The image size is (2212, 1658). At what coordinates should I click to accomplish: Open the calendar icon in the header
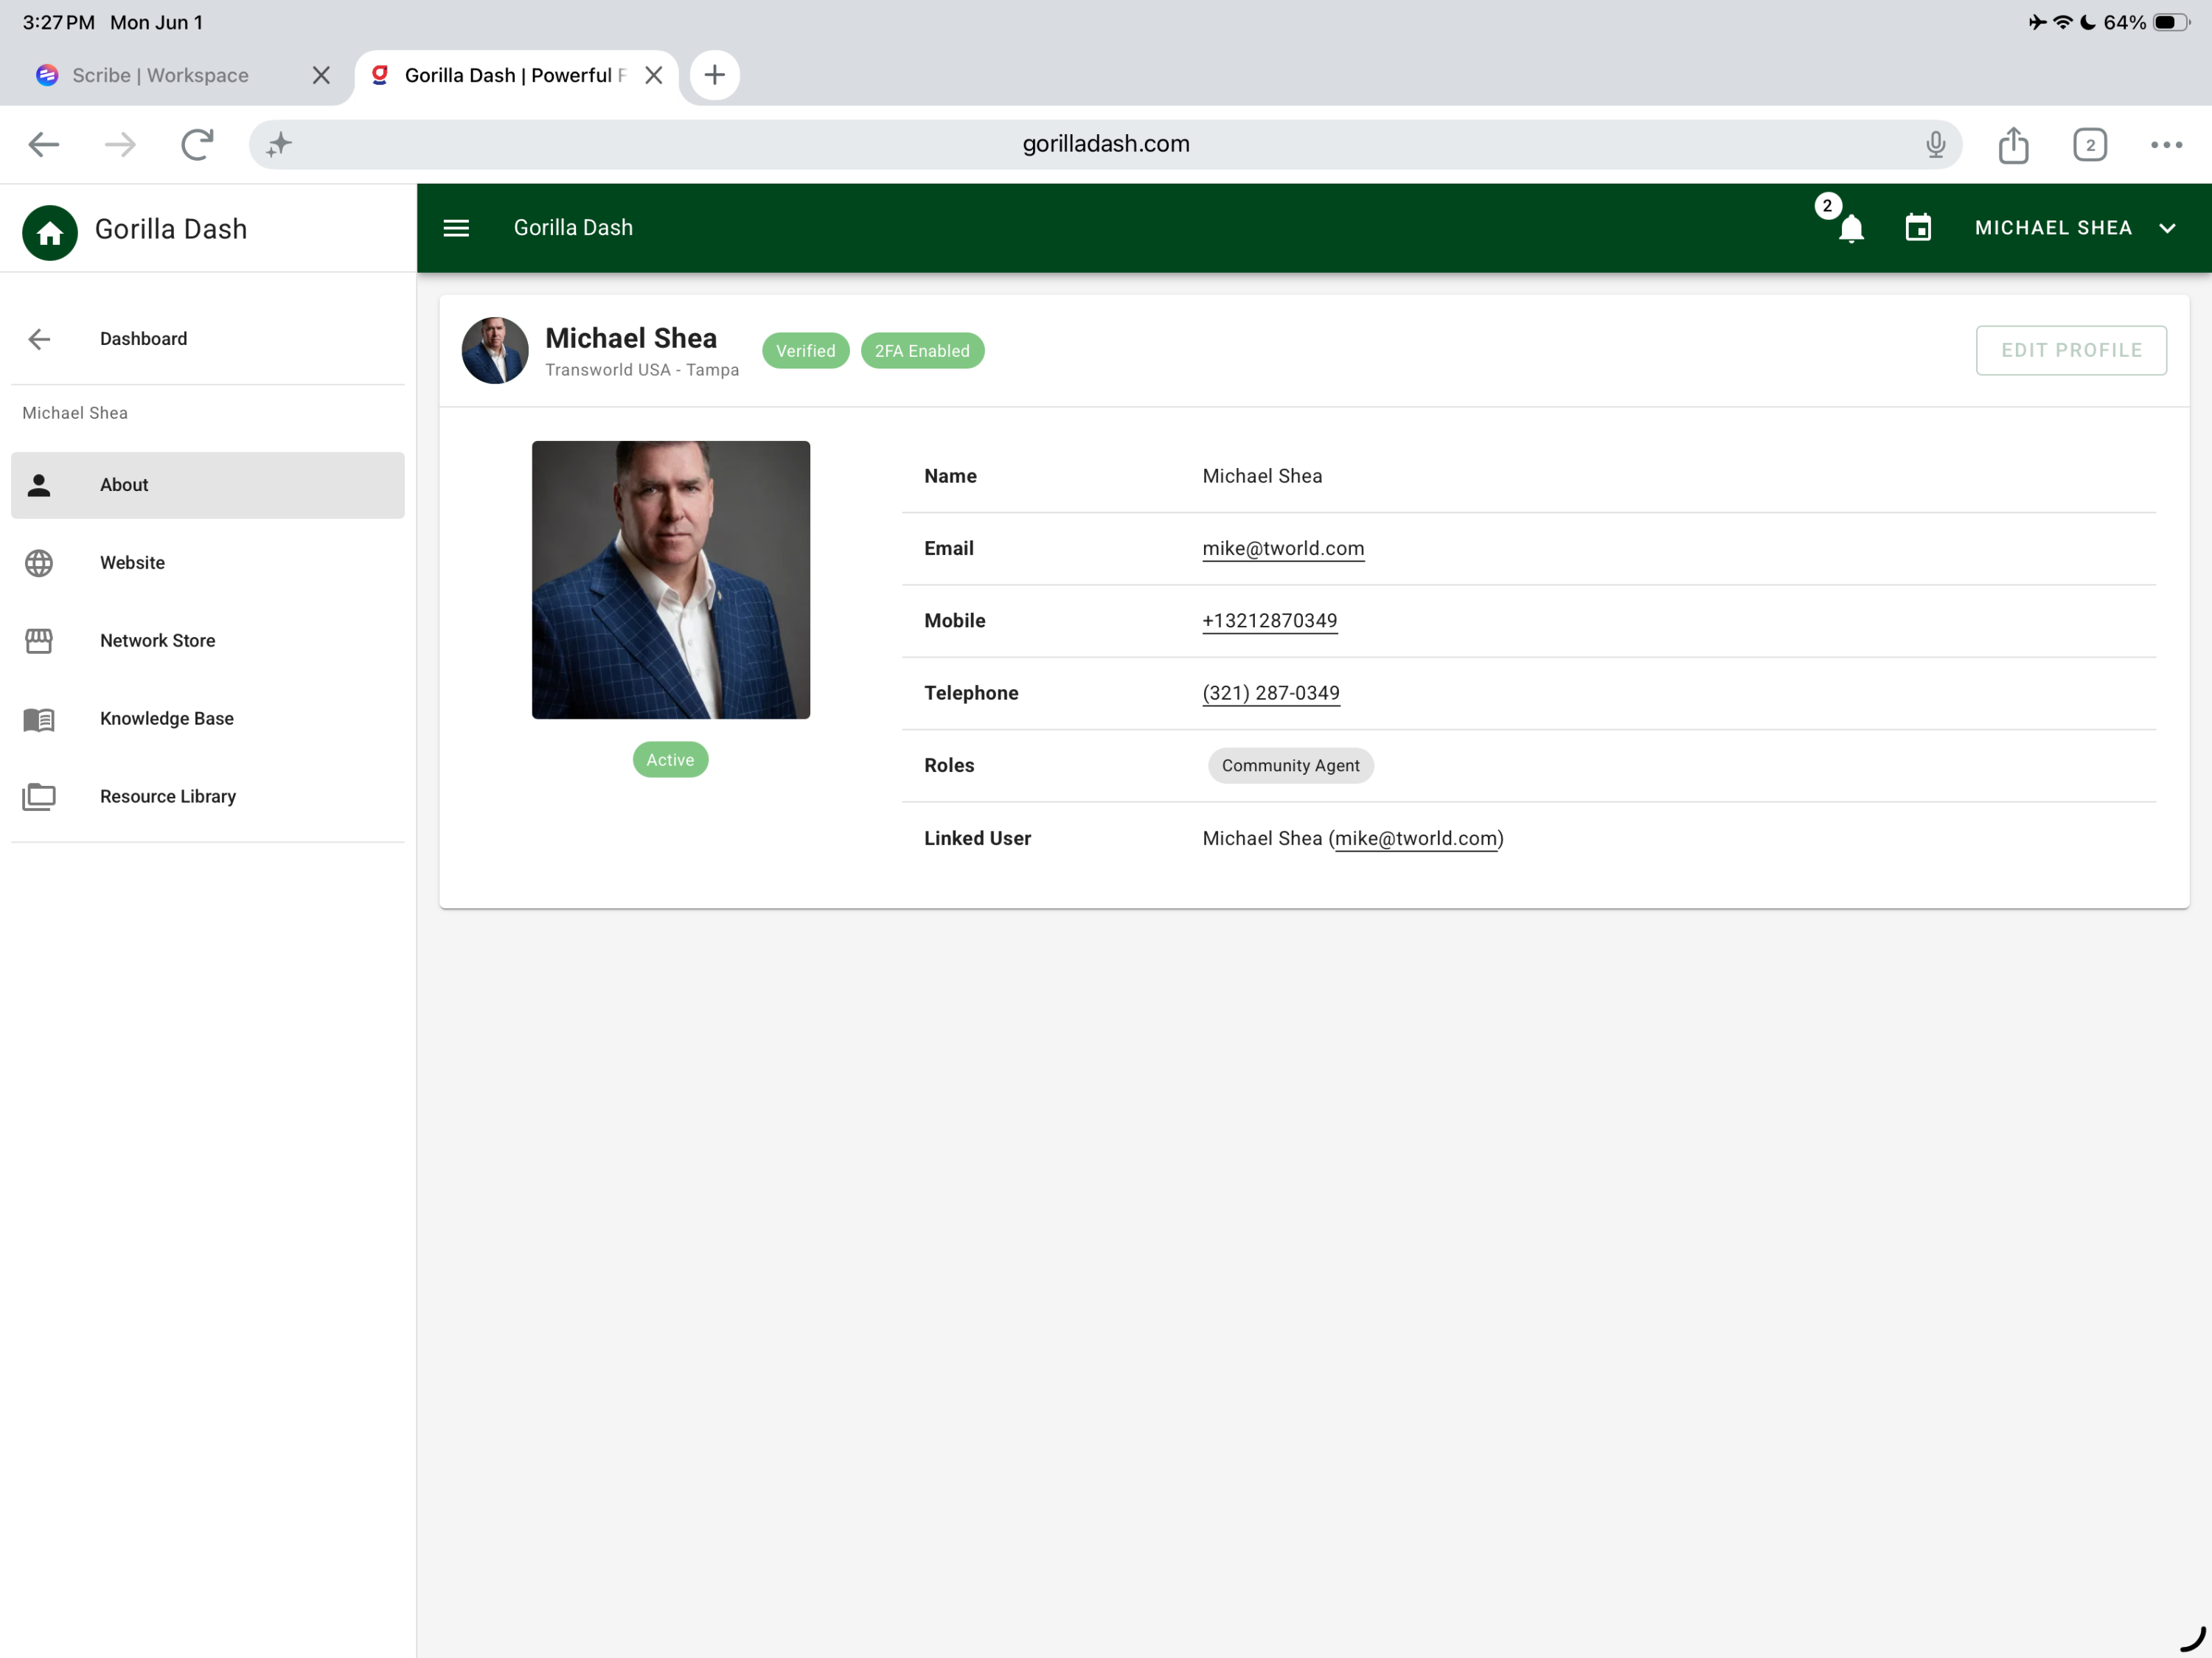click(1917, 228)
